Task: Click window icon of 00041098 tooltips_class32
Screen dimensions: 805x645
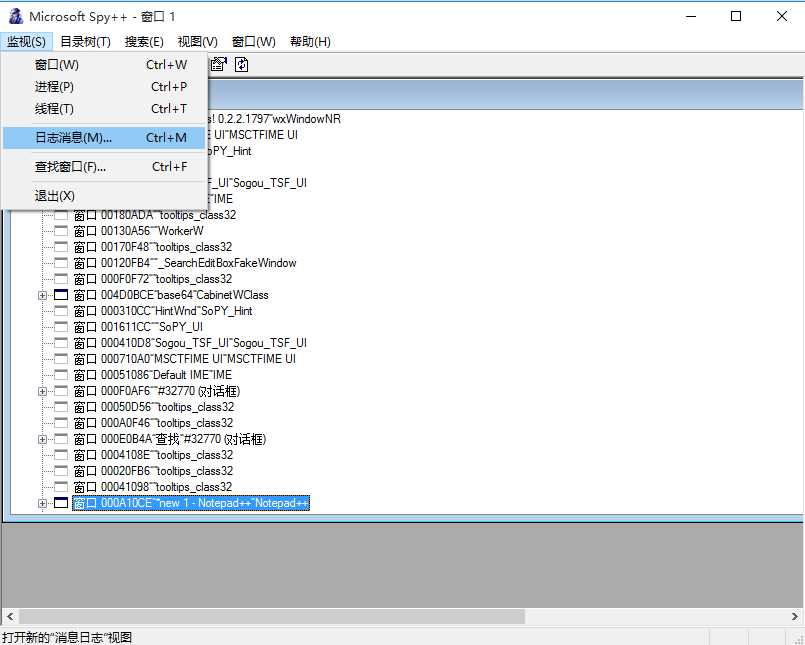Action: [x=61, y=487]
